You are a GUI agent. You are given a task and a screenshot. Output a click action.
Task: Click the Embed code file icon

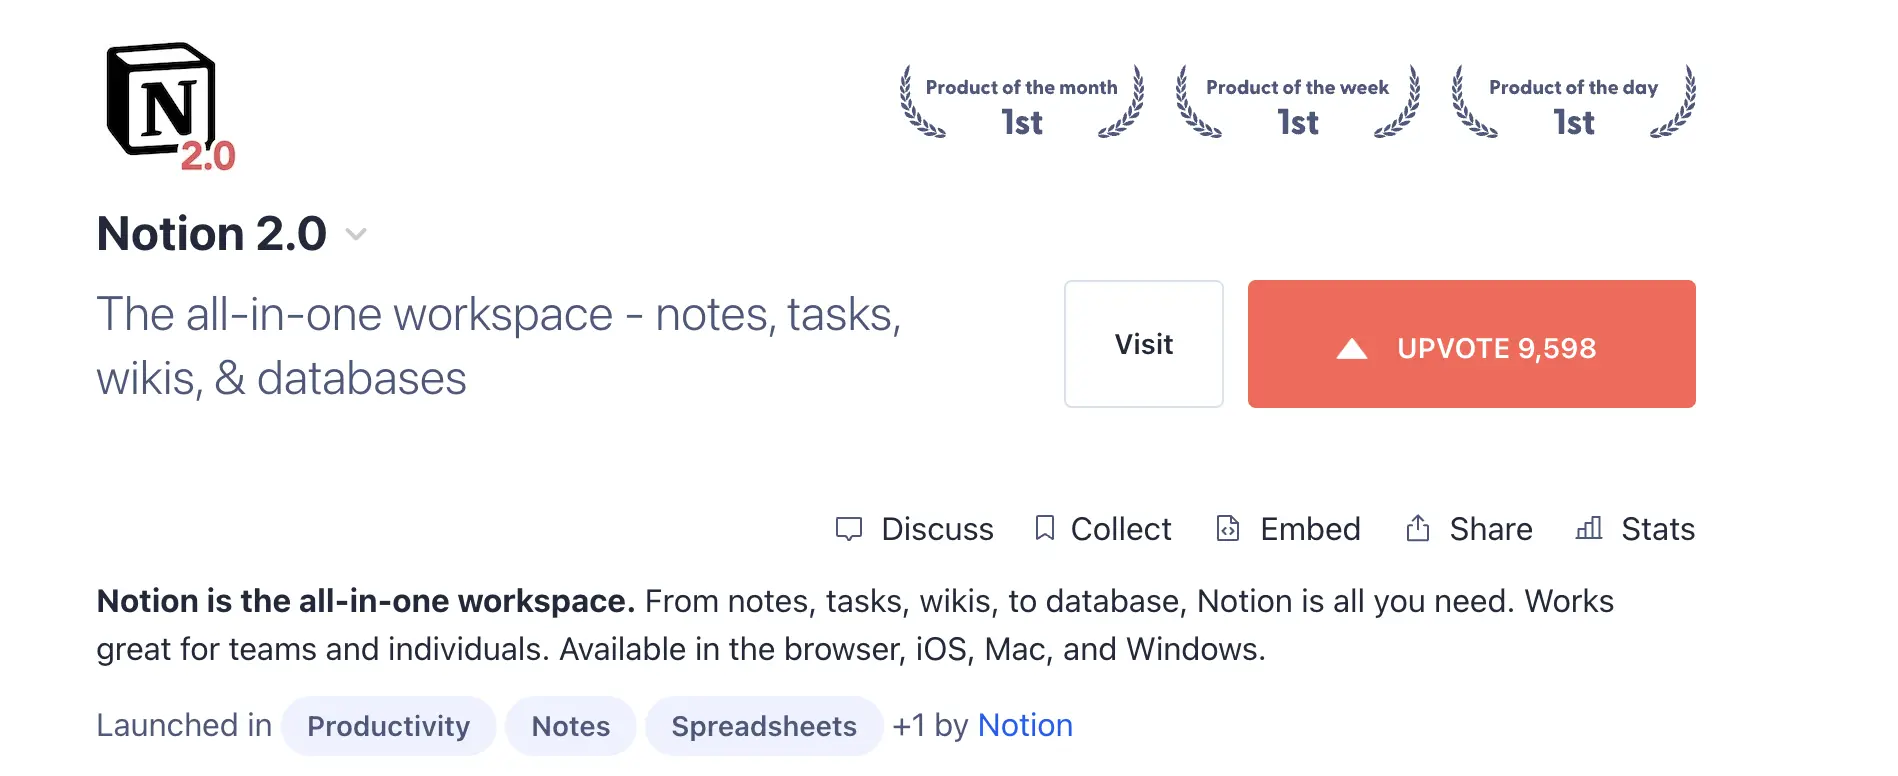click(1228, 528)
